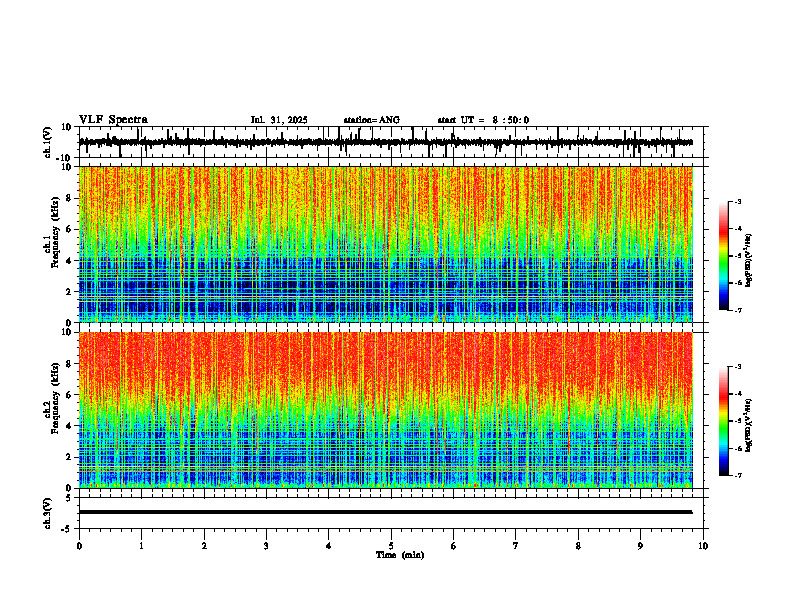This screenshot has height=612, width=792.
Task: Click the "VLF Spectra" title text
Action: [113, 120]
